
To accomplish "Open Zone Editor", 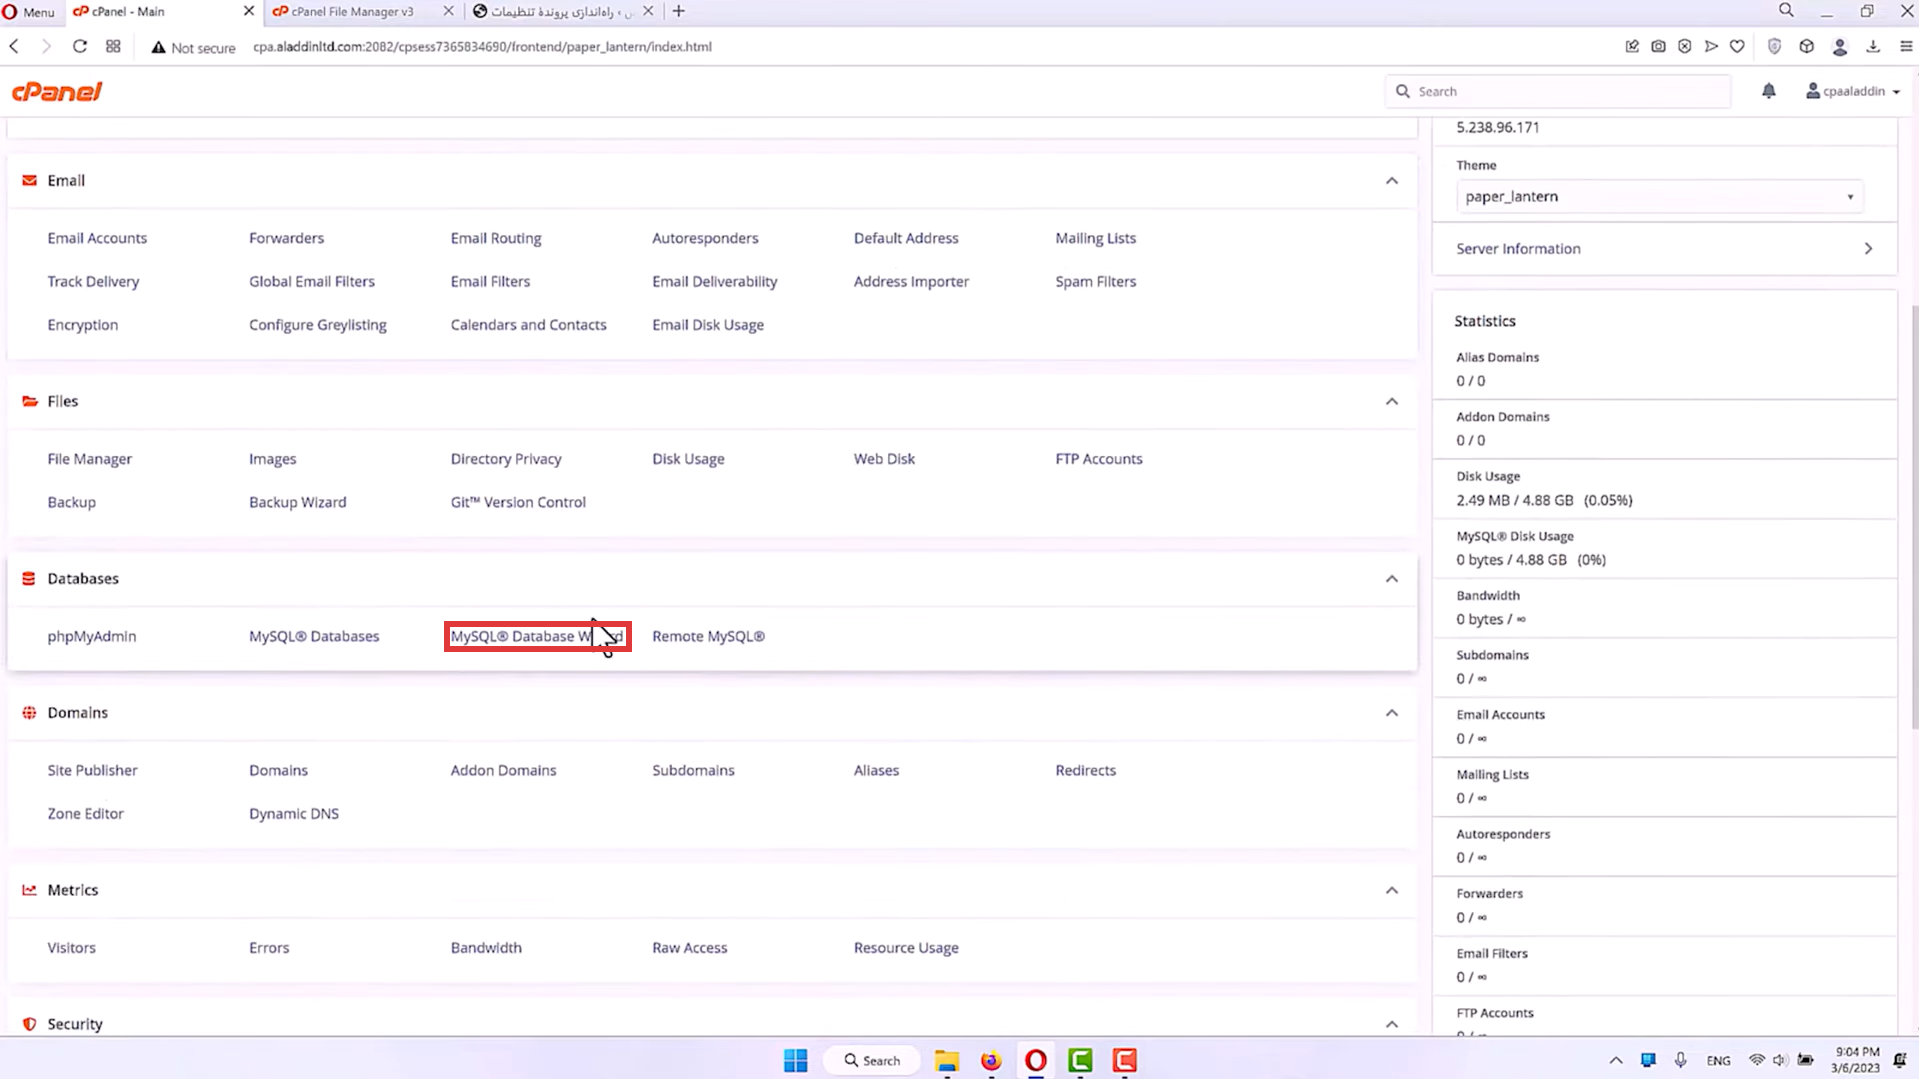I will (86, 814).
